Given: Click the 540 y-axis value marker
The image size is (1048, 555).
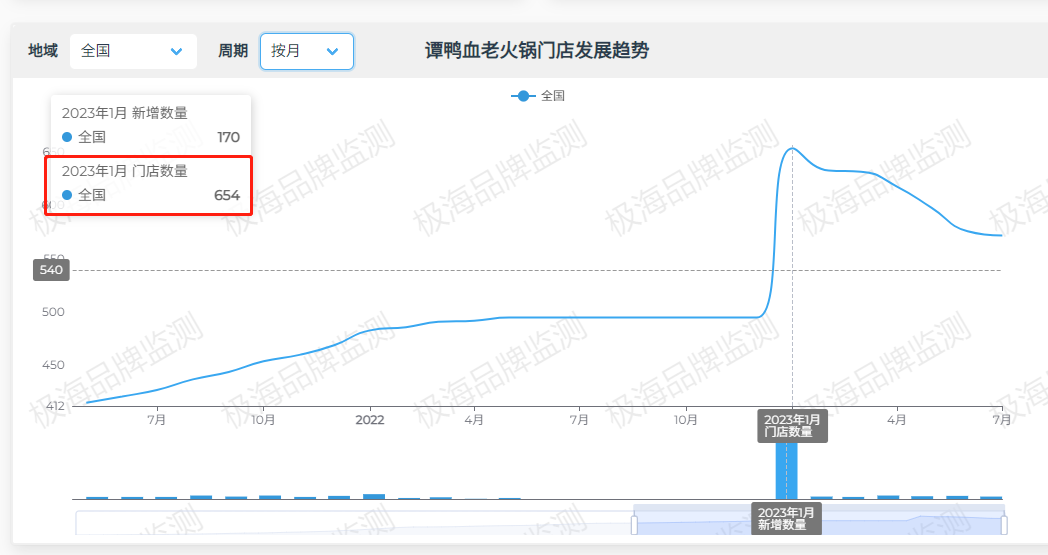Looking at the screenshot, I should pyautogui.click(x=52, y=270).
